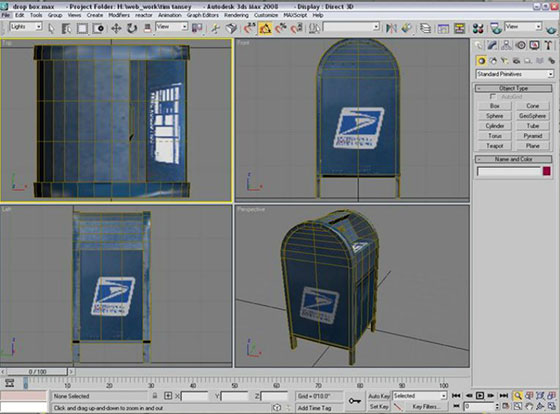Activate Select and Scale tool
The image size is (560, 414).
[147, 28]
